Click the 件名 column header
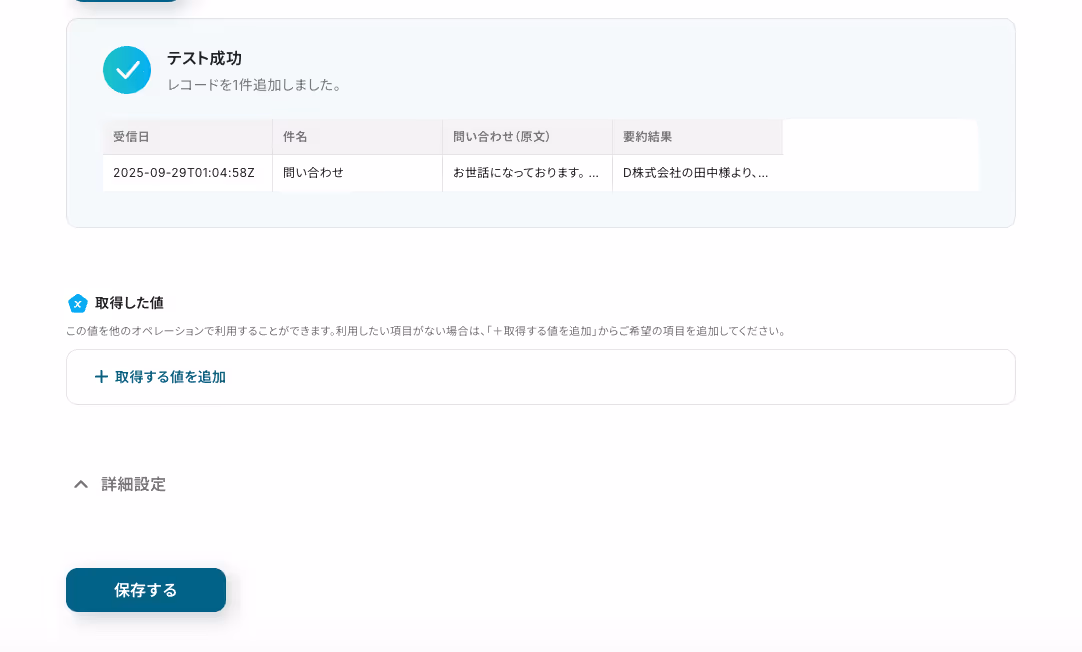Viewport: 1082px width, 652px height. coord(357,137)
